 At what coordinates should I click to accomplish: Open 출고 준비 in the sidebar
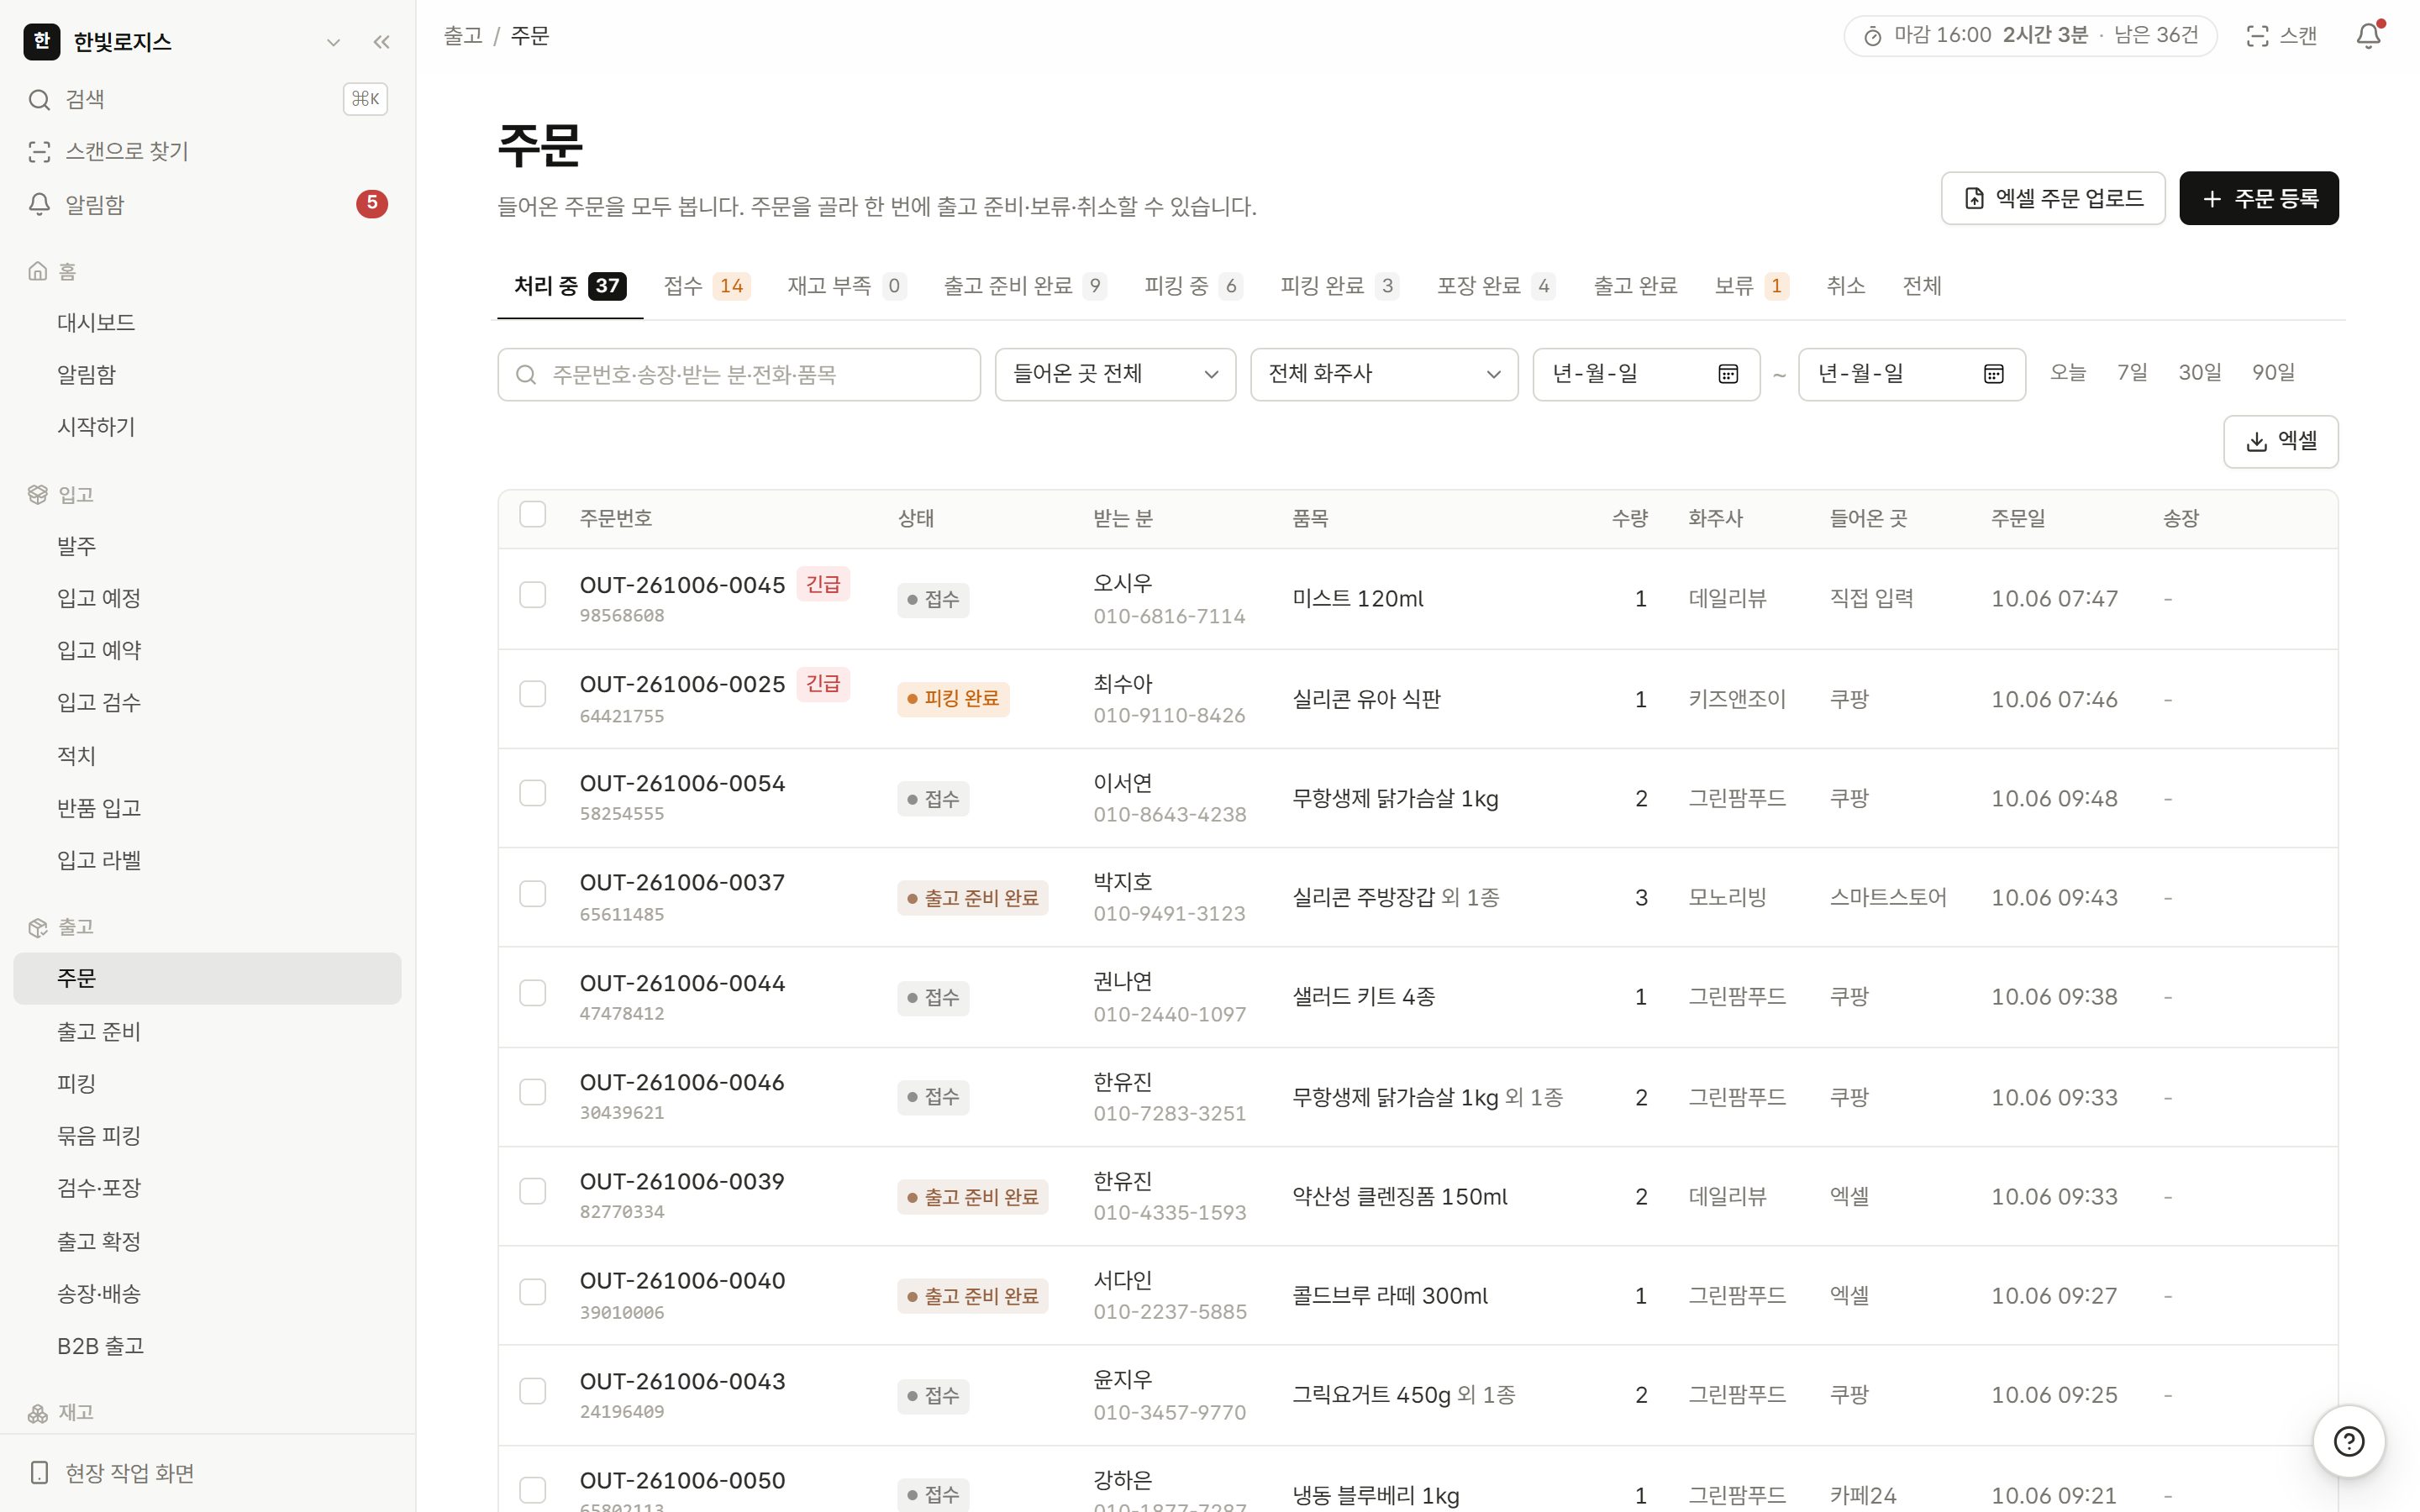pos(207,1031)
